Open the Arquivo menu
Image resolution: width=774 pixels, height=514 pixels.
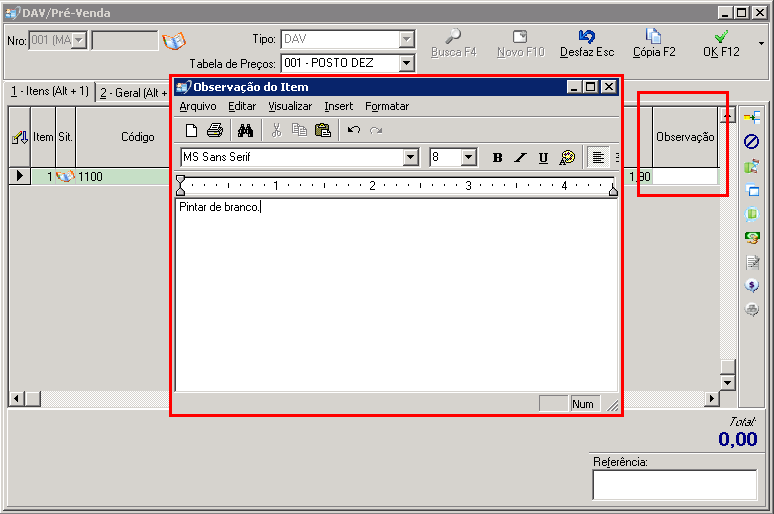point(198,106)
